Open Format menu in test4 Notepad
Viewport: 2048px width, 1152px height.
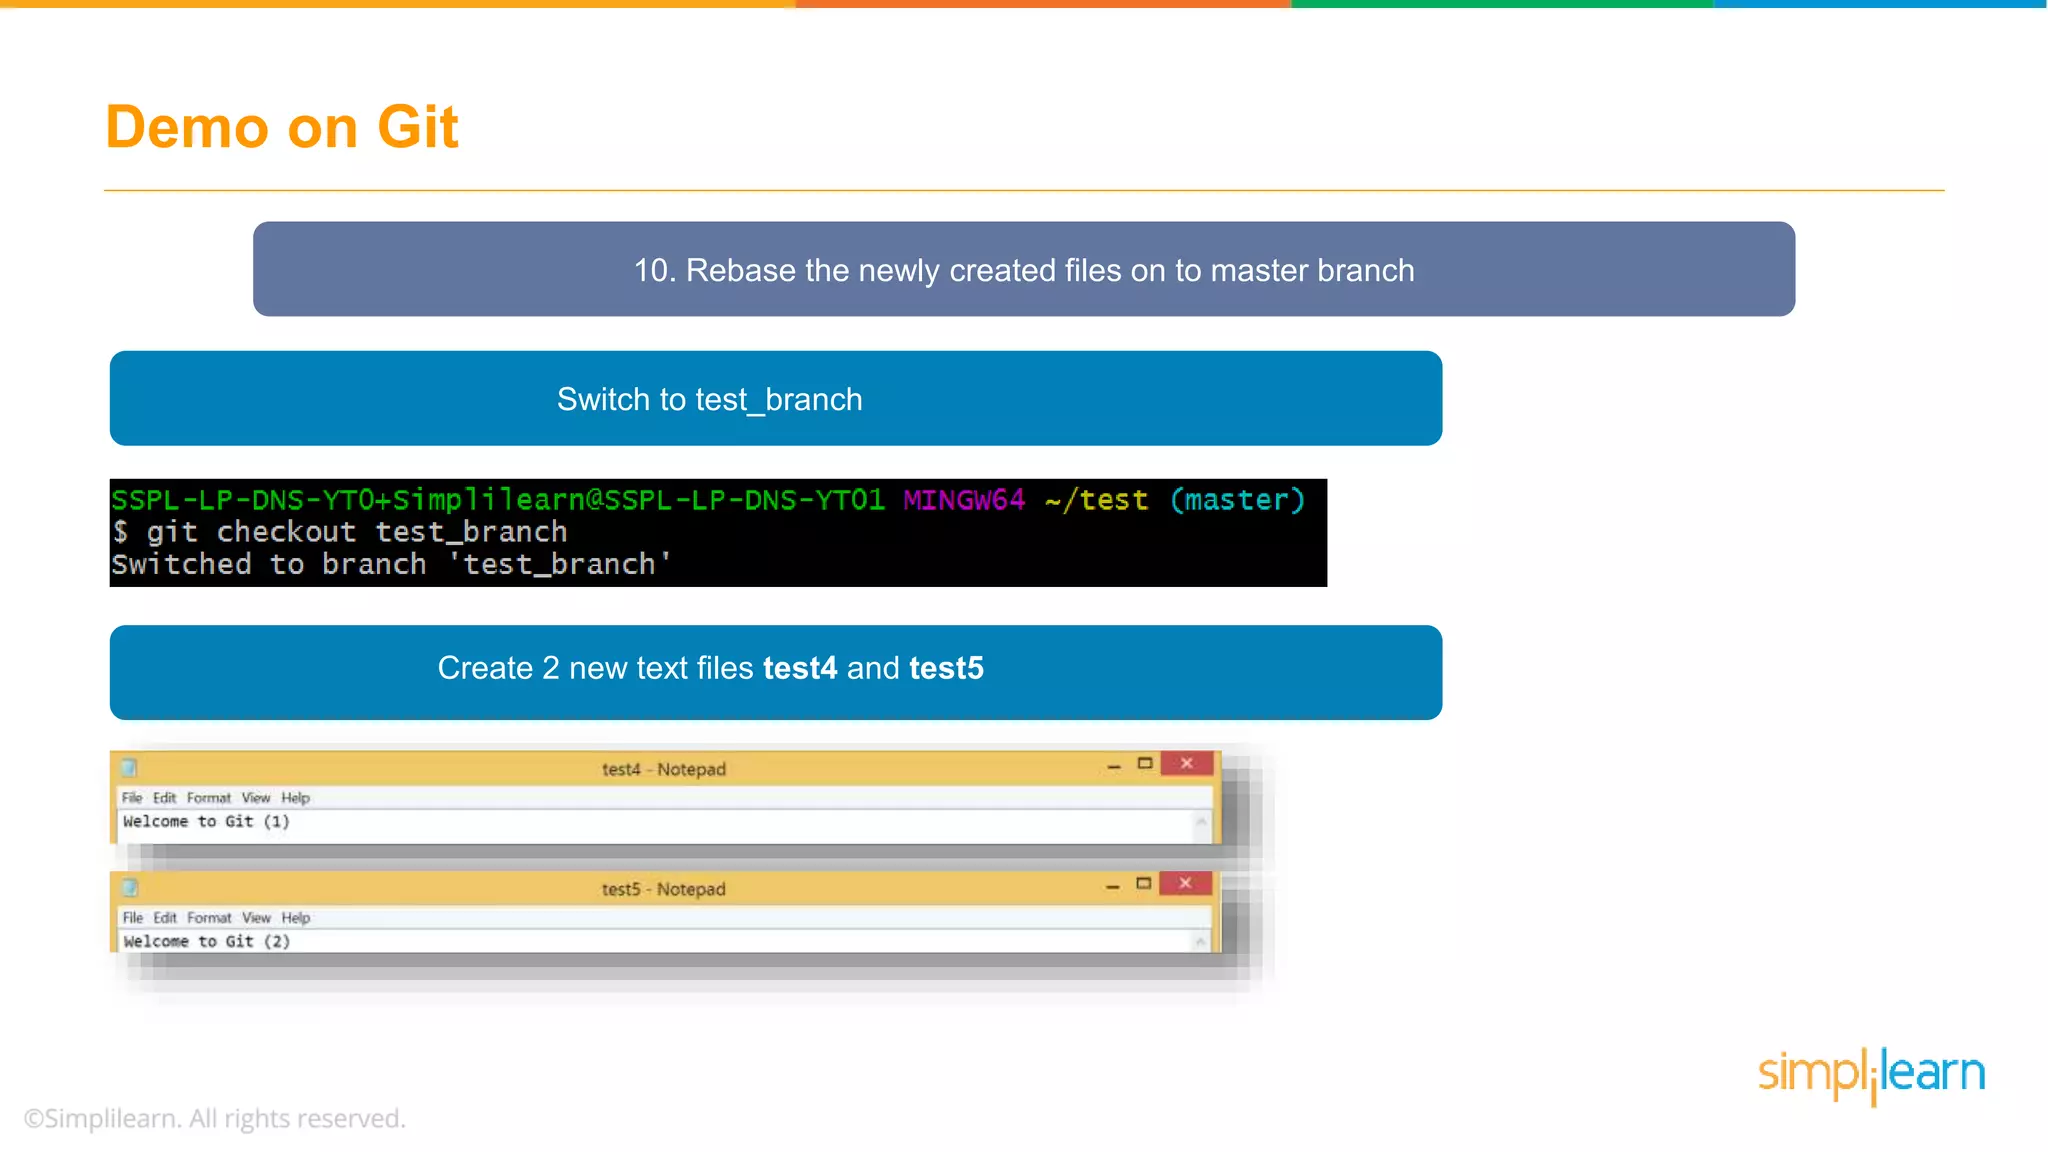pos(209,798)
